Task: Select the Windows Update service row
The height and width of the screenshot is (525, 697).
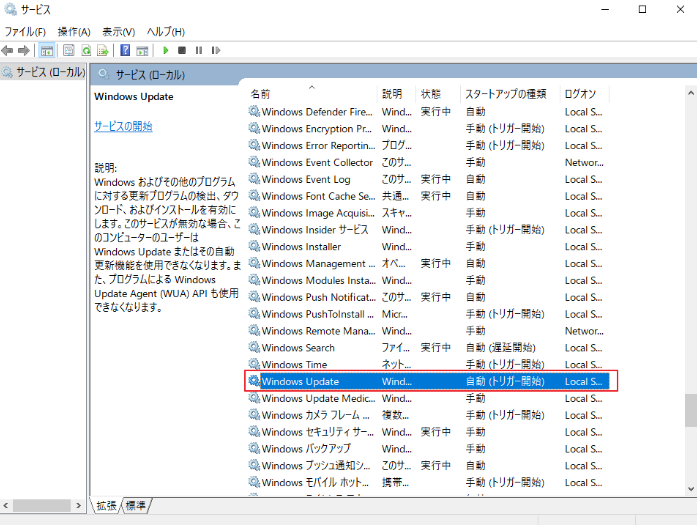Action: click(429, 381)
